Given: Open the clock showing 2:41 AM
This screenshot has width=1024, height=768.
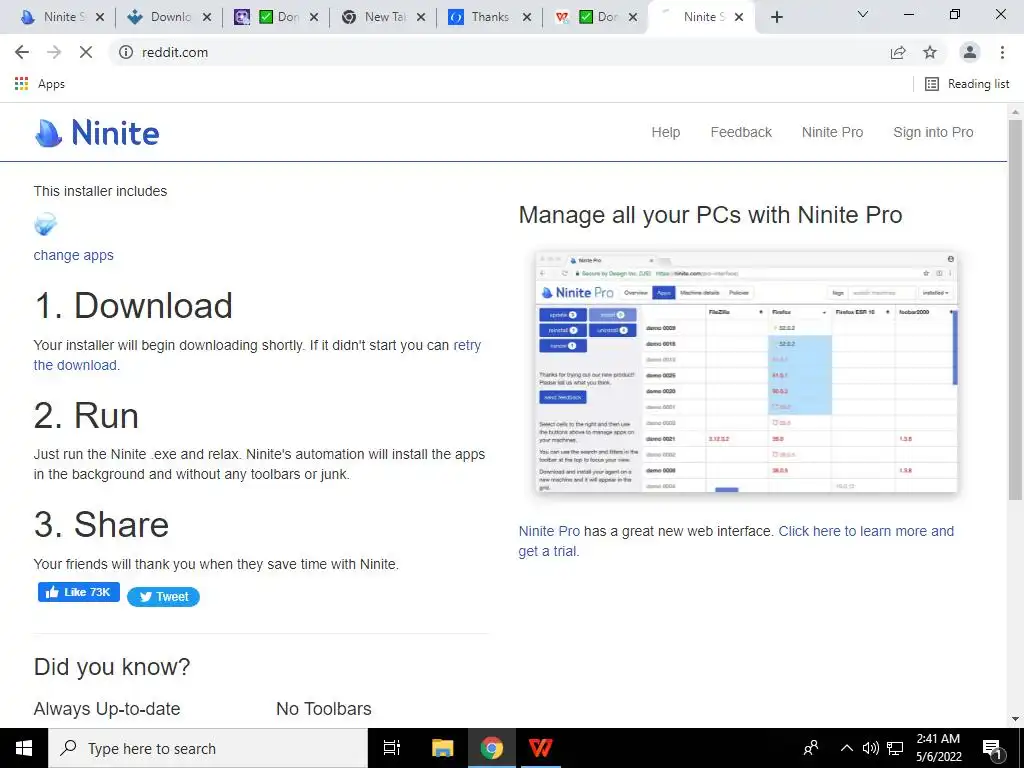Looking at the screenshot, I should coord(938,748).
